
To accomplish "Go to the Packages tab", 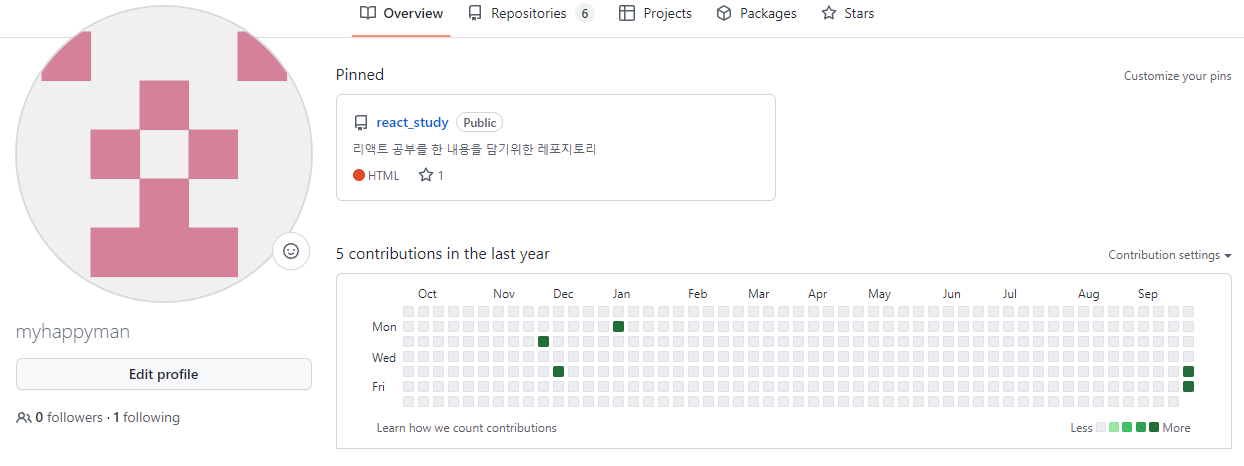I will (757, 14).
